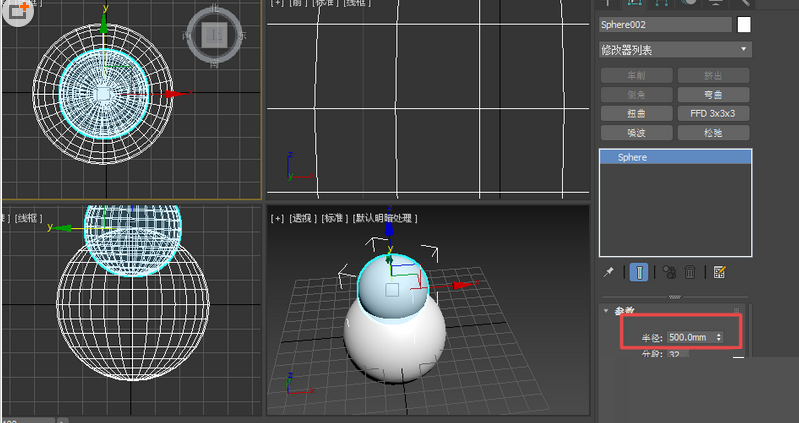The width and height of the screenshot is (799, 423).
Task: Click the white object color swatch
Action: 743,24
